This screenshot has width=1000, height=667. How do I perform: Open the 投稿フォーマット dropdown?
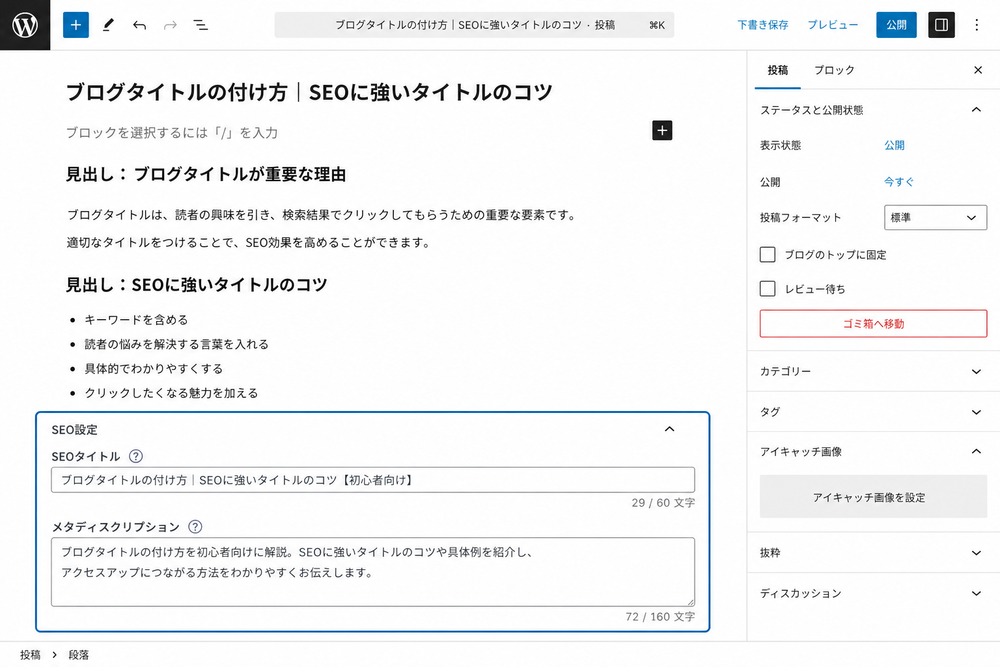tap(936, 217)
